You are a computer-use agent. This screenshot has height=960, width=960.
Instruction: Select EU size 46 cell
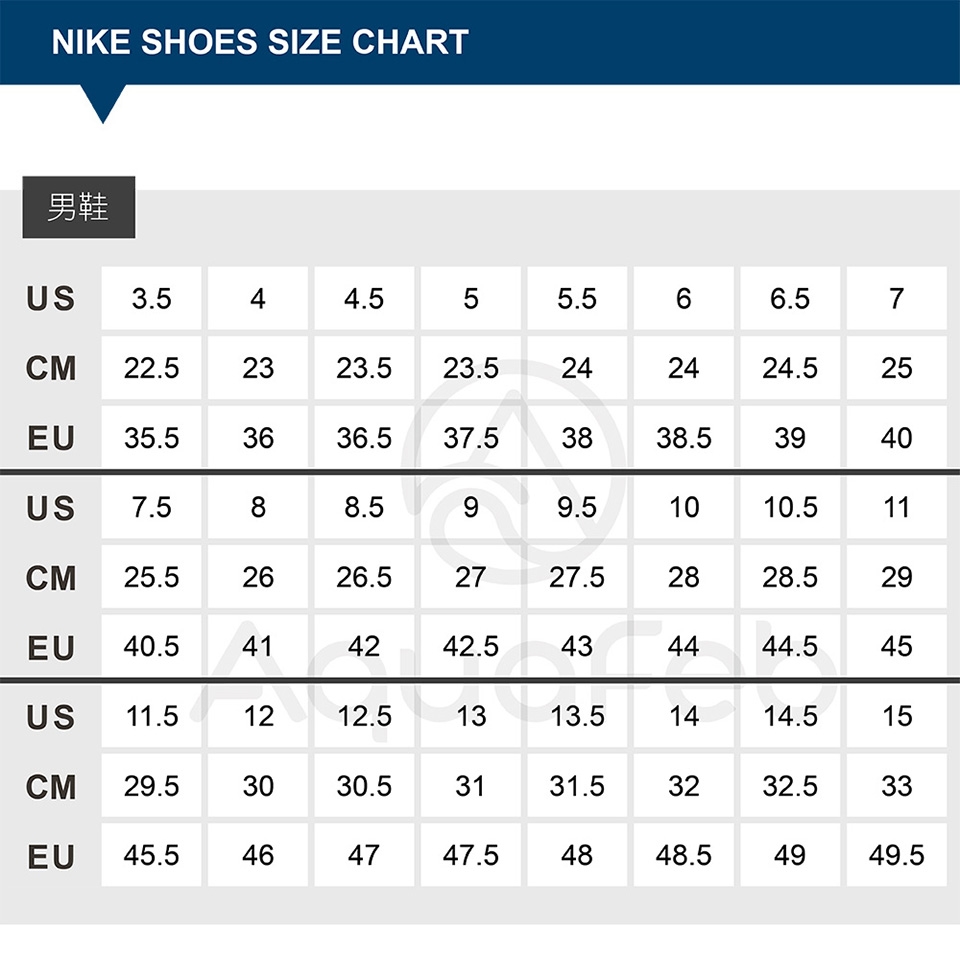pyautogui.click(x=258, y=856)
